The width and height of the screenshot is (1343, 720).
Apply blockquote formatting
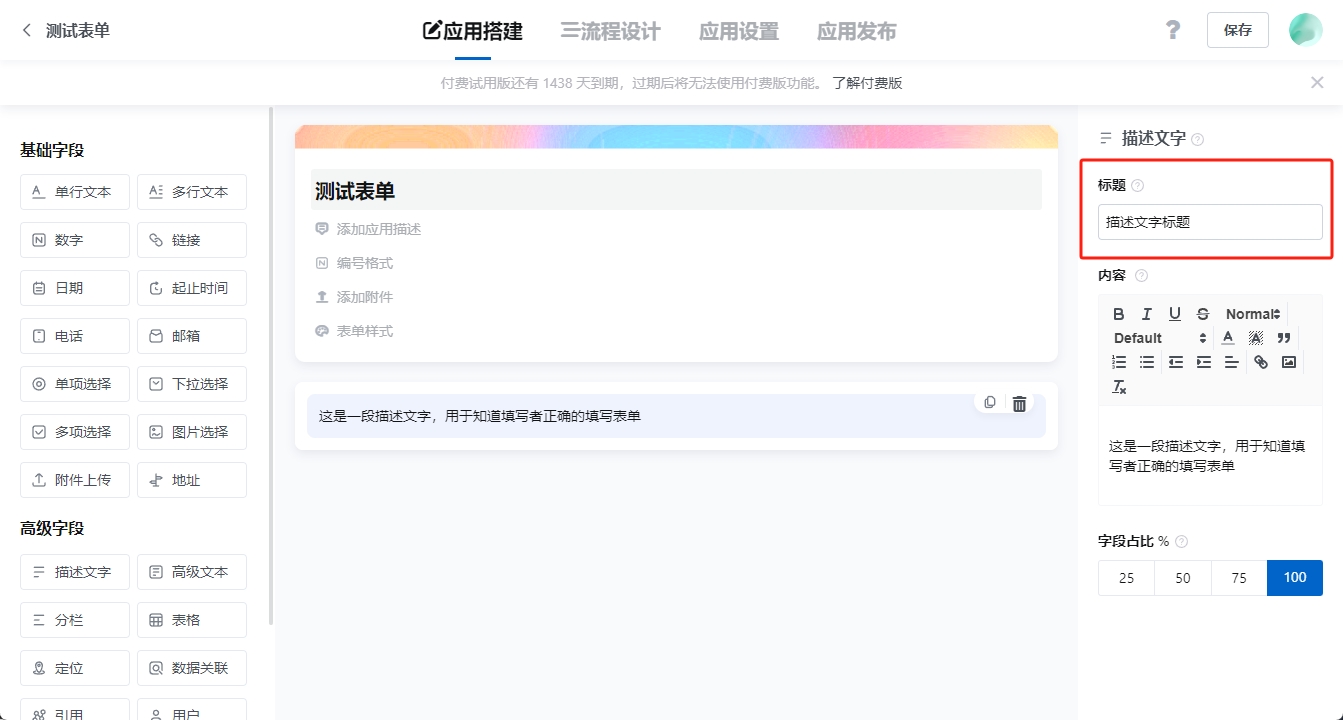point(1283,337)
